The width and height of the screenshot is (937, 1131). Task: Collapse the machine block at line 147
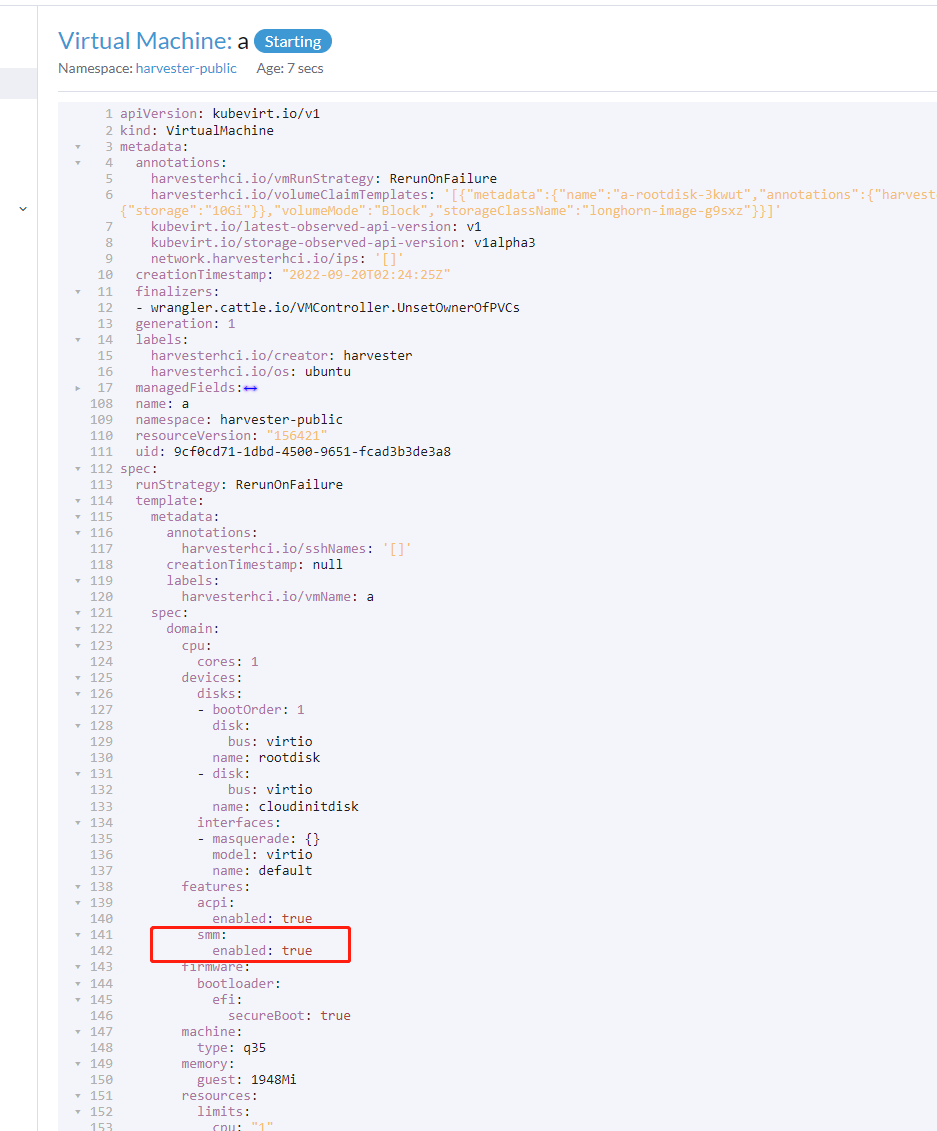tap(78, 1031)
